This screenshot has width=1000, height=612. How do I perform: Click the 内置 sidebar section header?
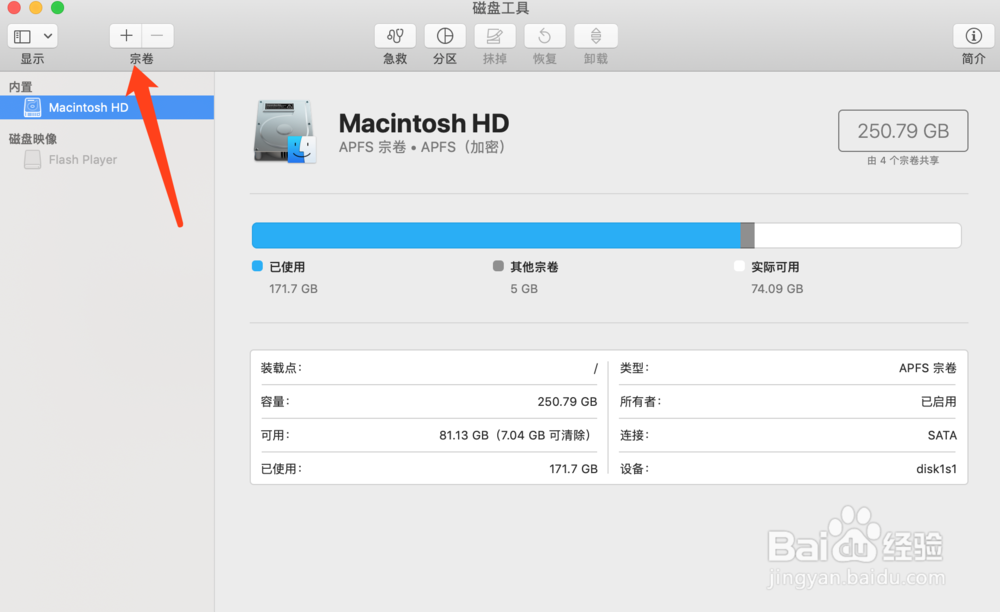(x=20, y=87)
